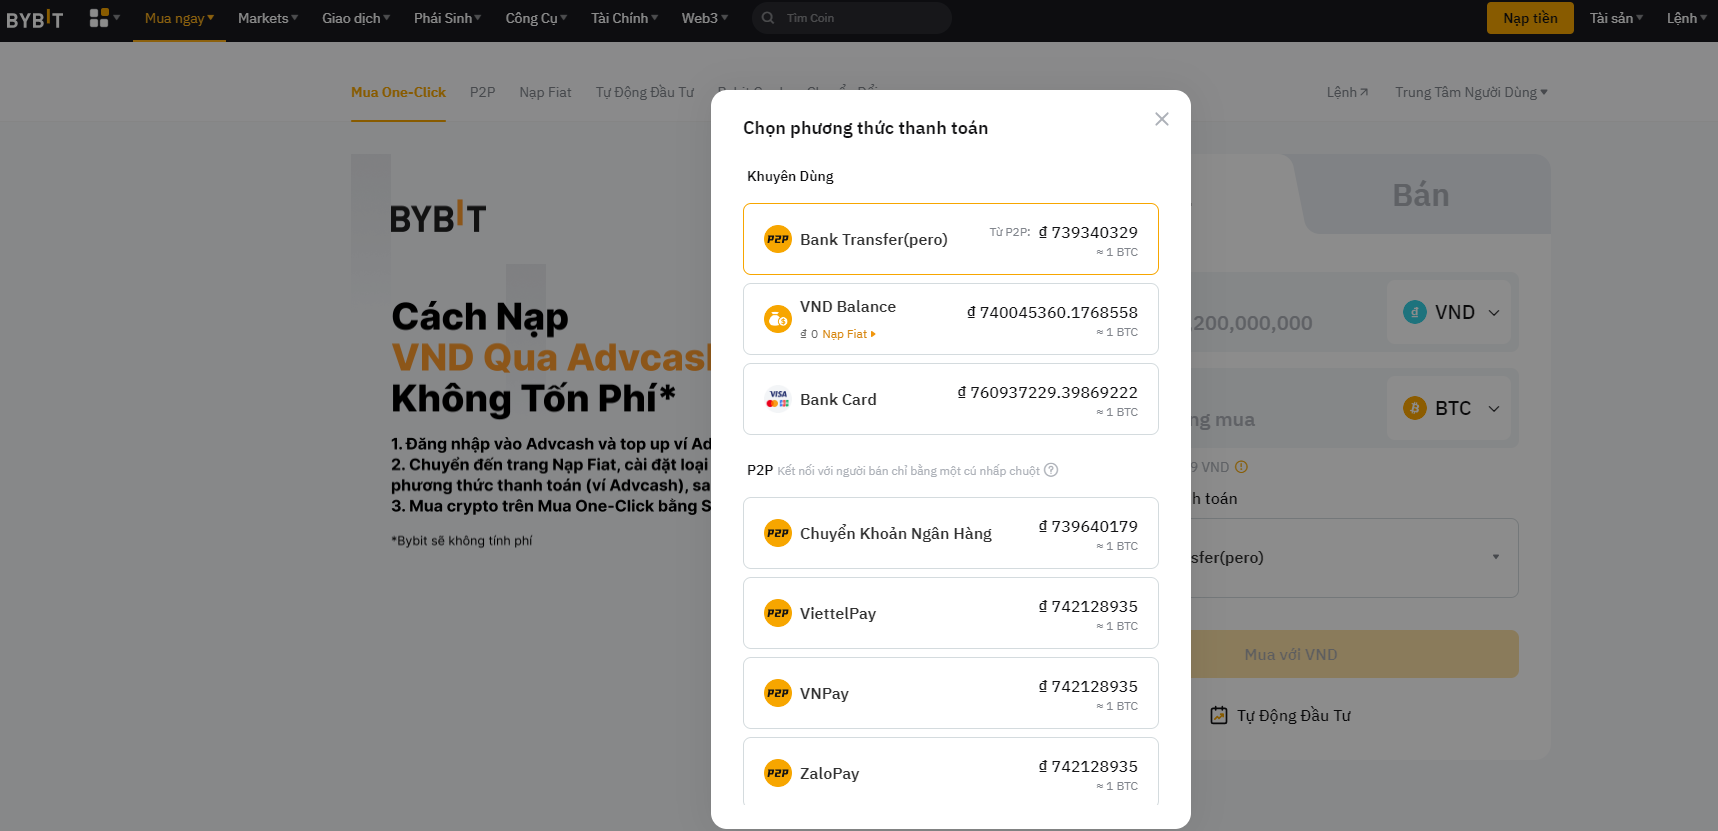Click the Nạp tiền button
1718x831 pixels.
(x=1530, y=18)
